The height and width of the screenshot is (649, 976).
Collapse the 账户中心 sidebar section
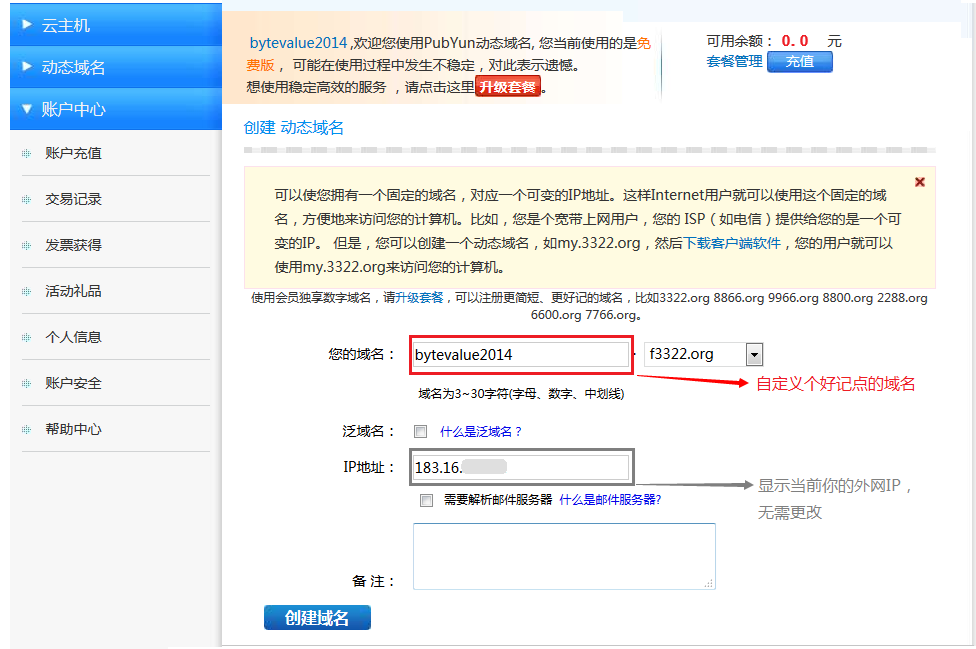(x=115, y=109)
